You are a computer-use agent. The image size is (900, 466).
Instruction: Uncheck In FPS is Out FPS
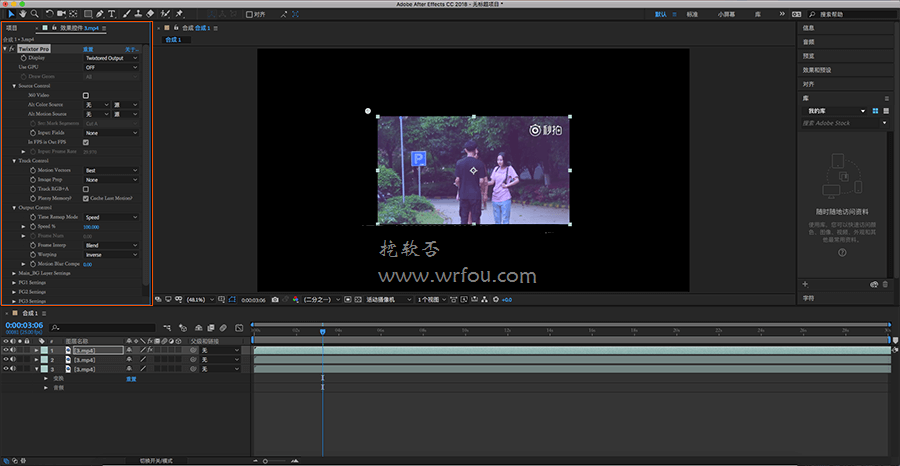pyautogui.click(x=86, y=142)
